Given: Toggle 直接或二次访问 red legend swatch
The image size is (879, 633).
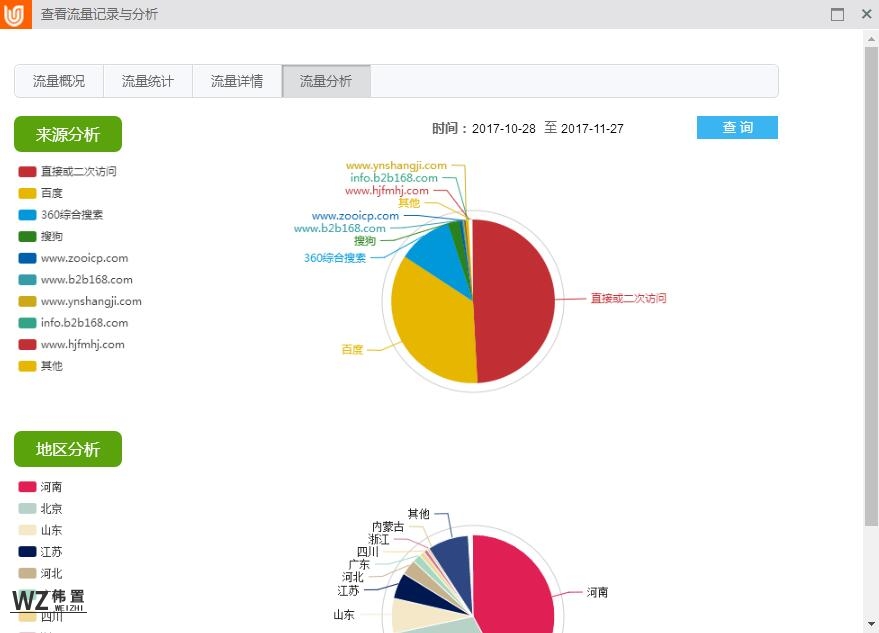Looking at the screenshot, I should point(28,172).
